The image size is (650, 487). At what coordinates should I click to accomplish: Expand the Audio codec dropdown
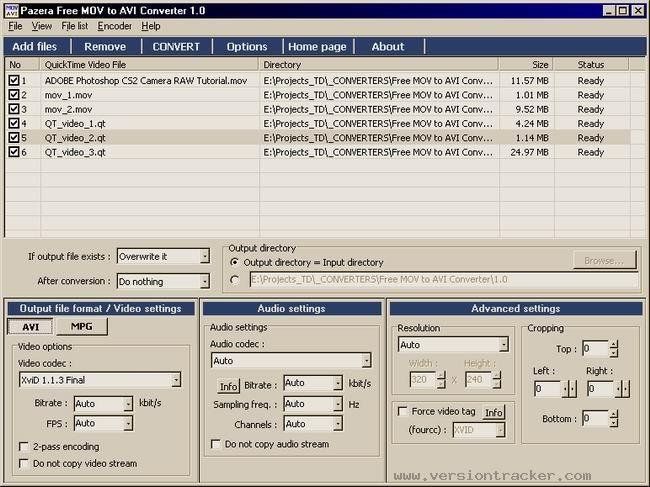[x=366, y=361]
